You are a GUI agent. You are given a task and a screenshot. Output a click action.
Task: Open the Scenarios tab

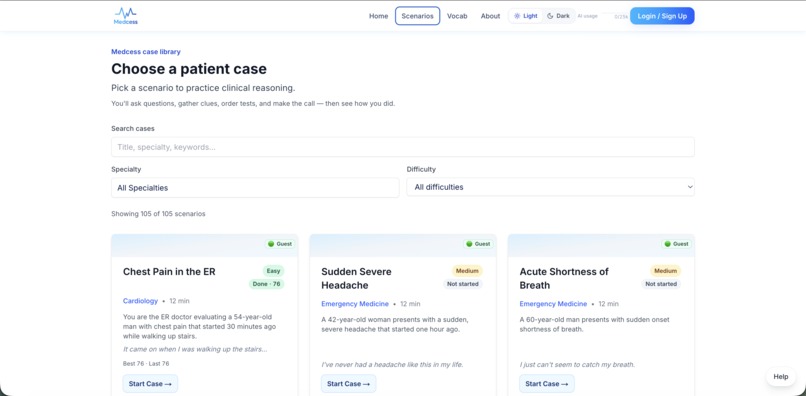(x=417, y=16)
